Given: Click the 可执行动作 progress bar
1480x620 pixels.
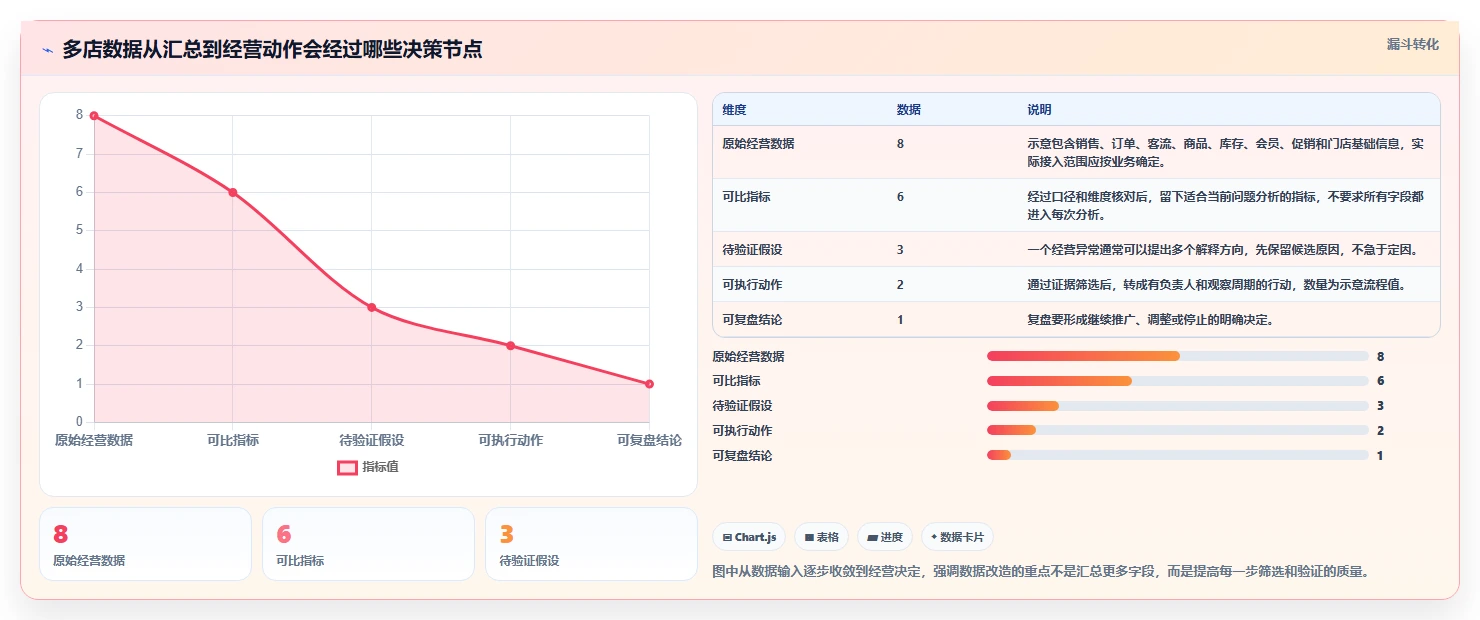Looking at the screenshot, I should coord(1177,431).
